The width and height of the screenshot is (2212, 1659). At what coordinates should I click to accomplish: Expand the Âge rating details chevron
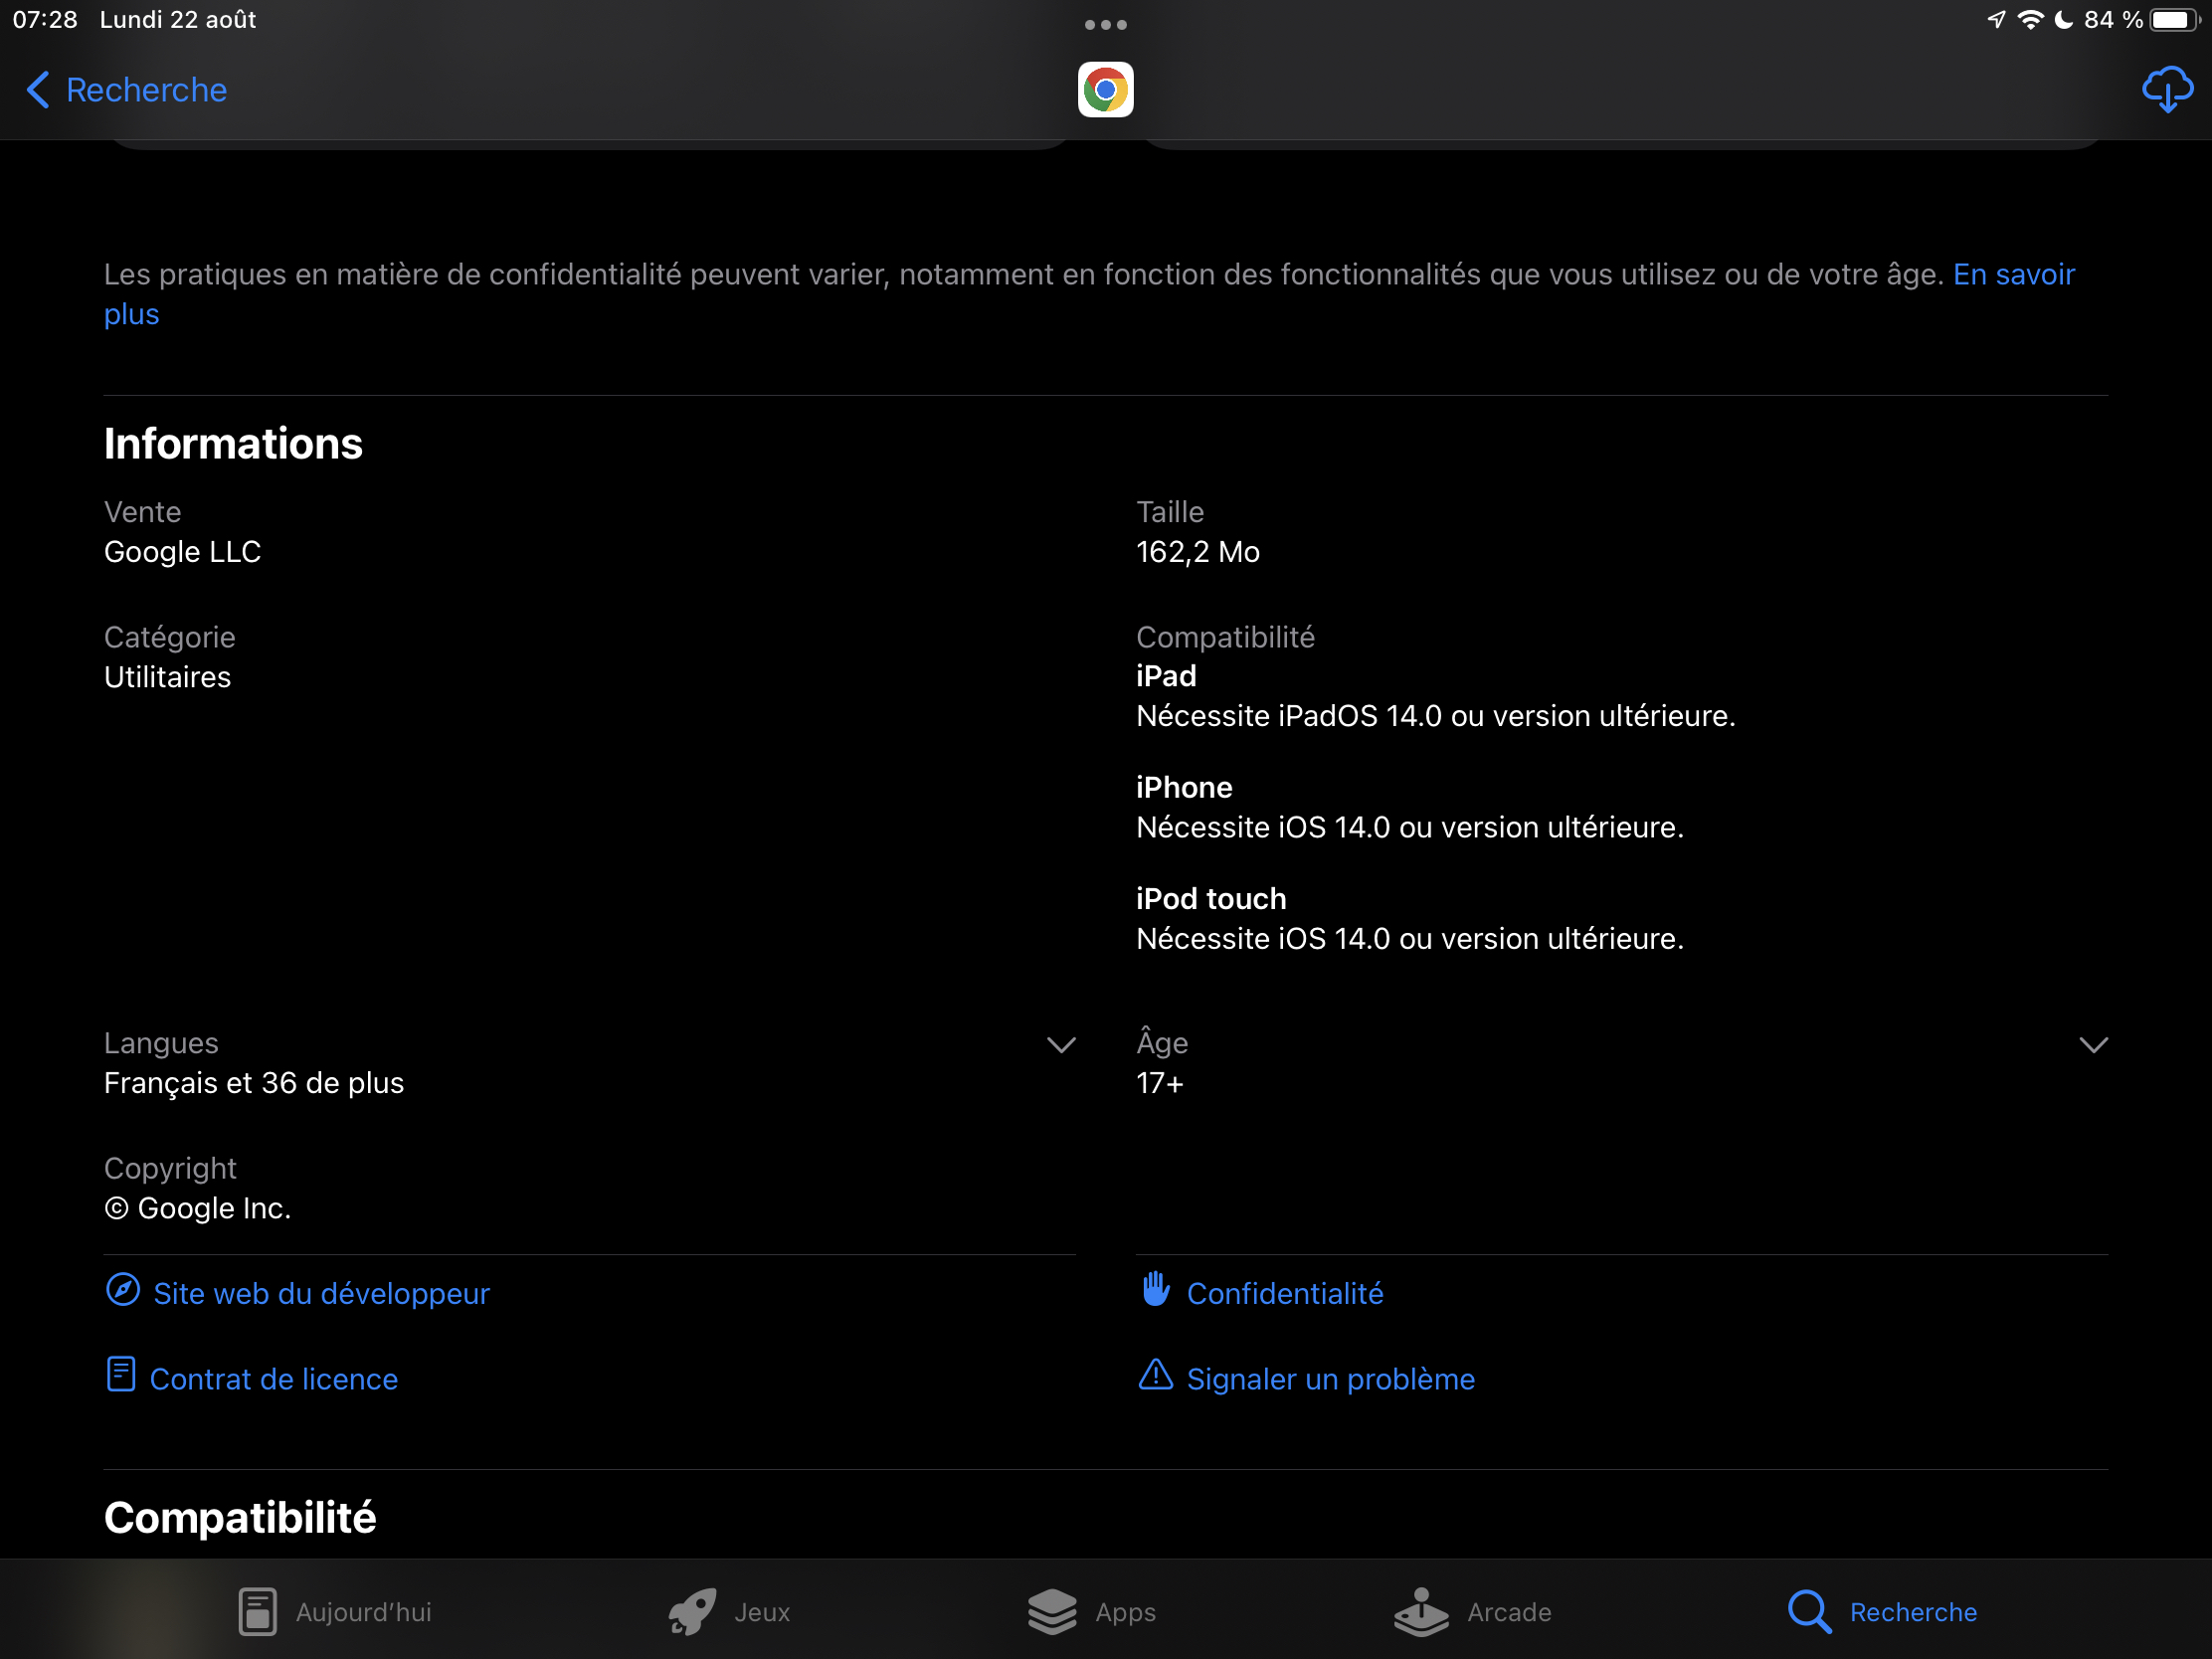[2093, 1046]
